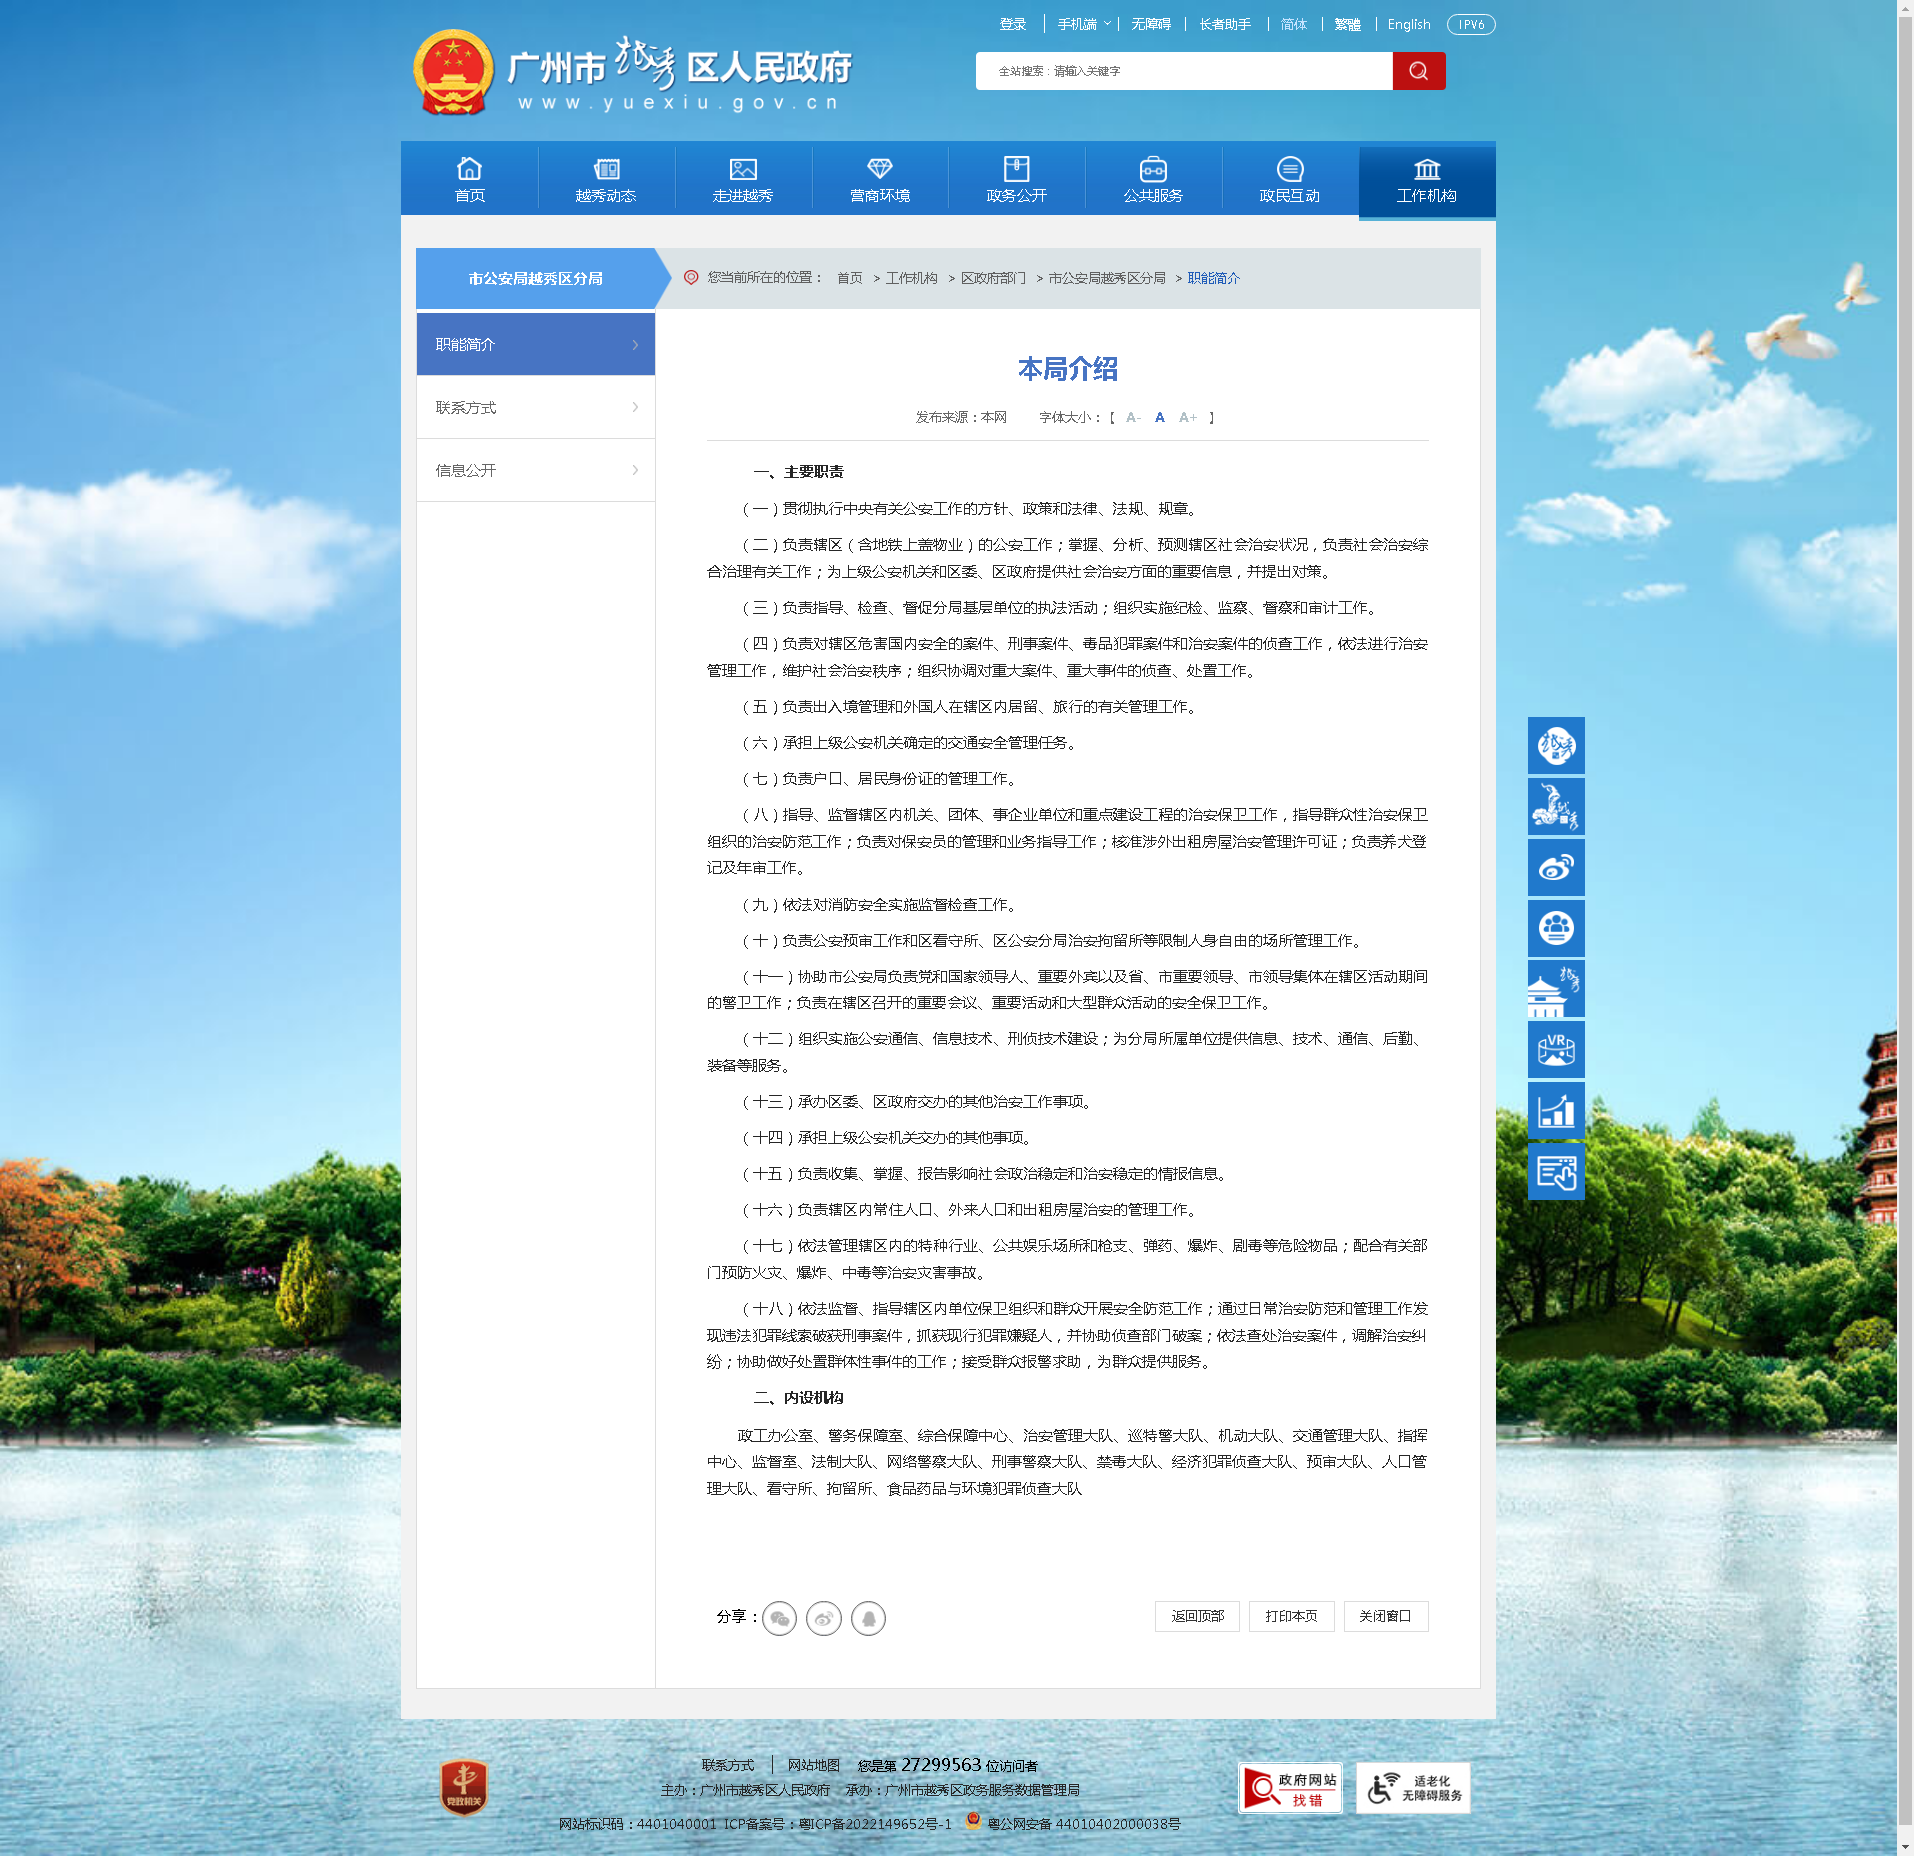Open the bar chart statistics sidebar icon
Viewport: 1914px width, 1856px height.
coord(1556,1111)
